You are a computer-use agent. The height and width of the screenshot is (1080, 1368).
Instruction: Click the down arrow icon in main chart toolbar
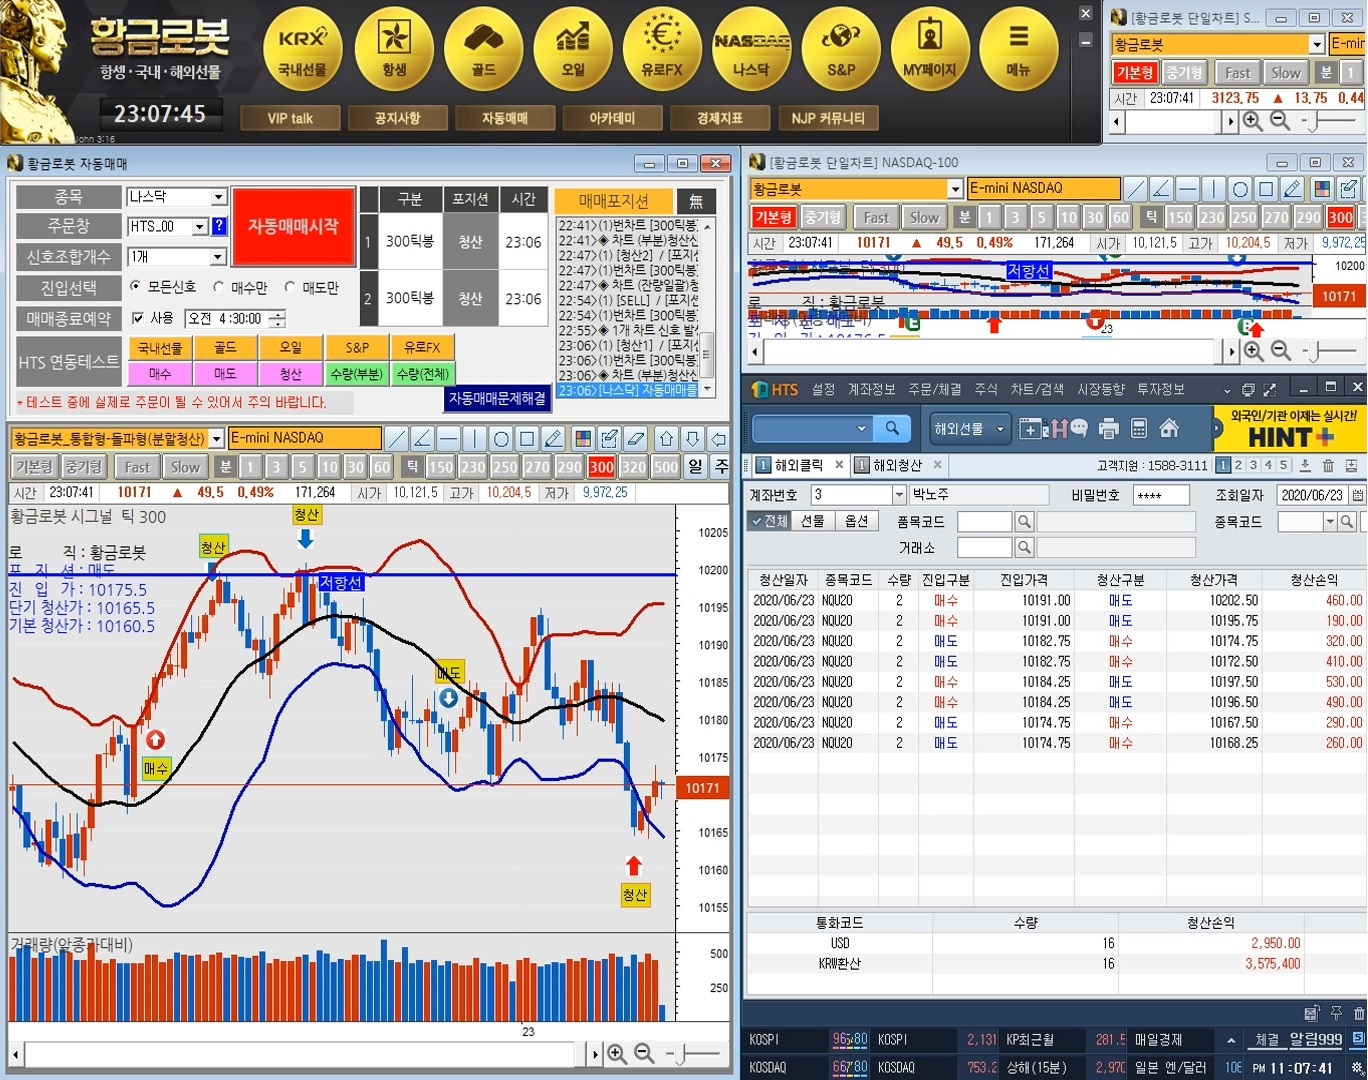tap(693, 439)
